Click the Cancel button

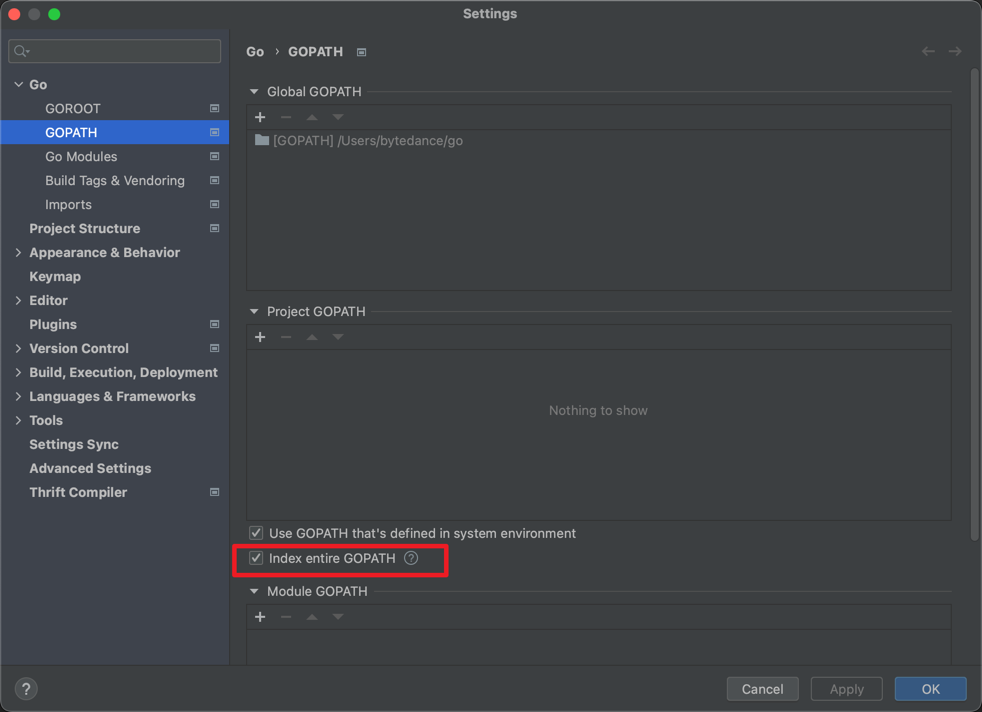point(762,689)
